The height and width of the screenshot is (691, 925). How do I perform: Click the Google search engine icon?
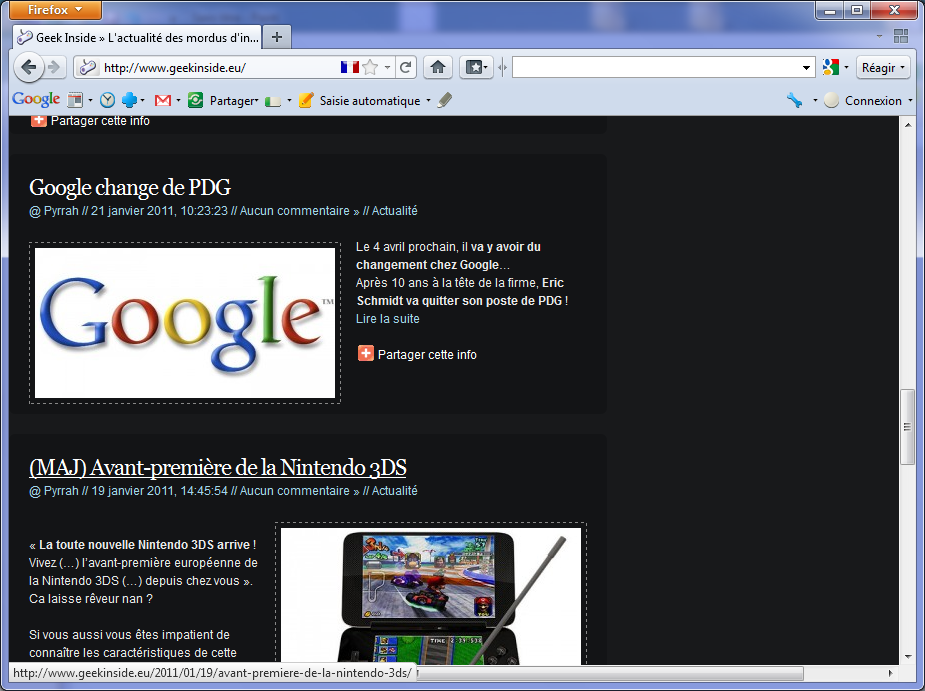tap(831, 67)
